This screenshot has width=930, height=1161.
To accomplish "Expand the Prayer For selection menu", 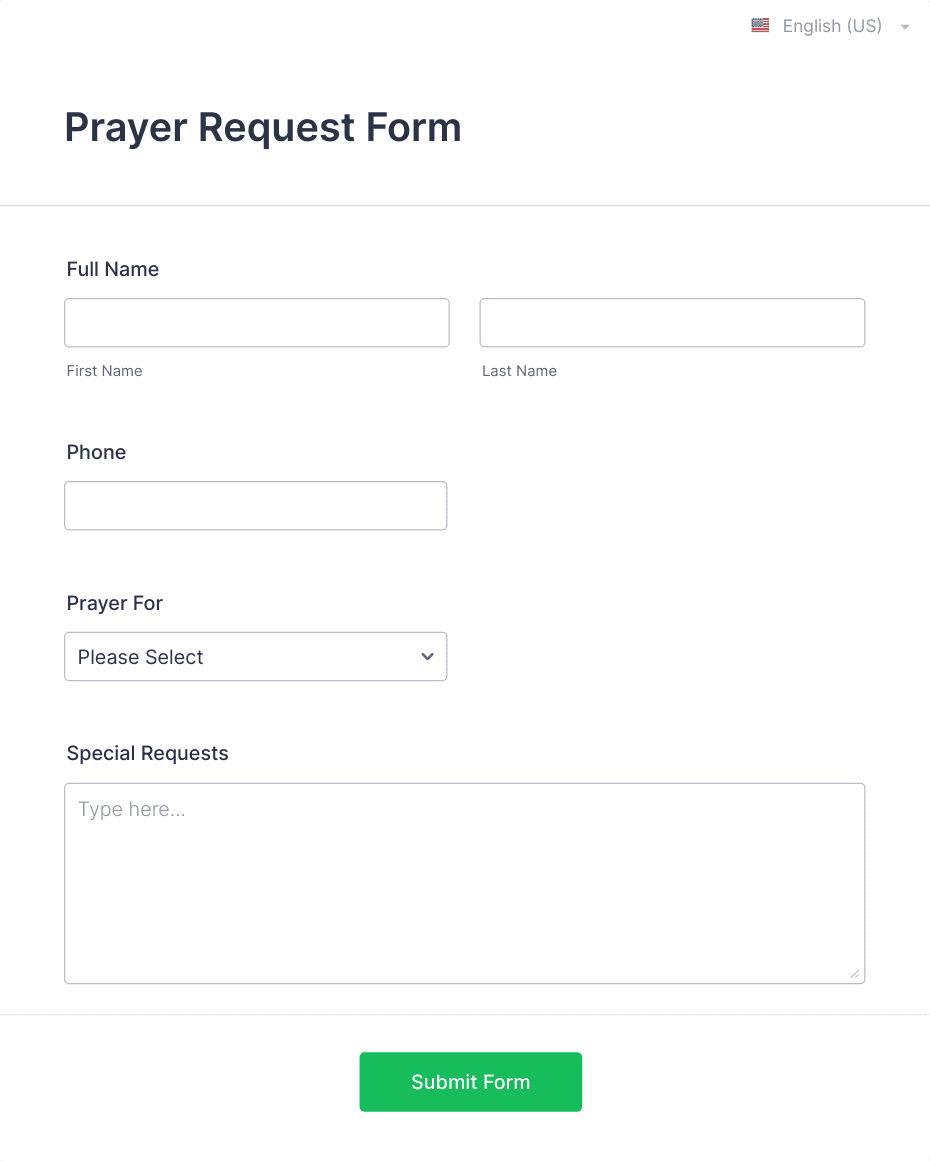I will pos(255,656).
